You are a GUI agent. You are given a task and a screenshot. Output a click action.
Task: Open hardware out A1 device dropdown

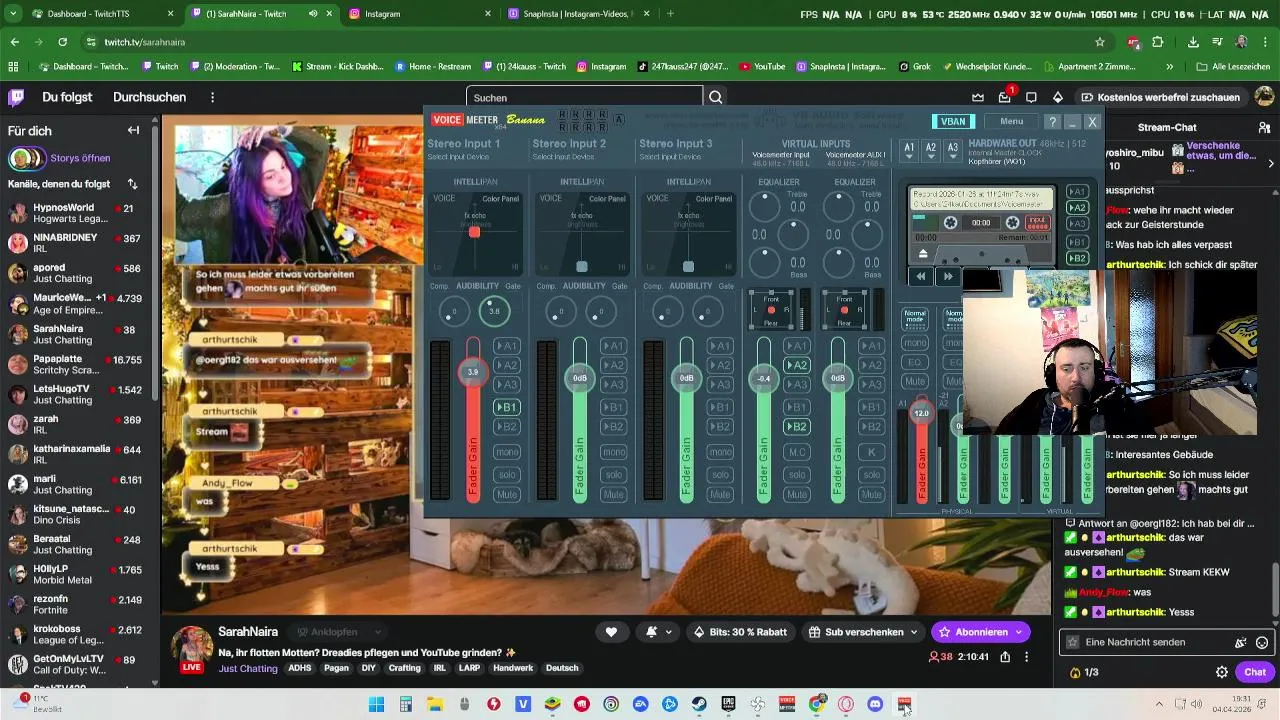coord(909,149)
